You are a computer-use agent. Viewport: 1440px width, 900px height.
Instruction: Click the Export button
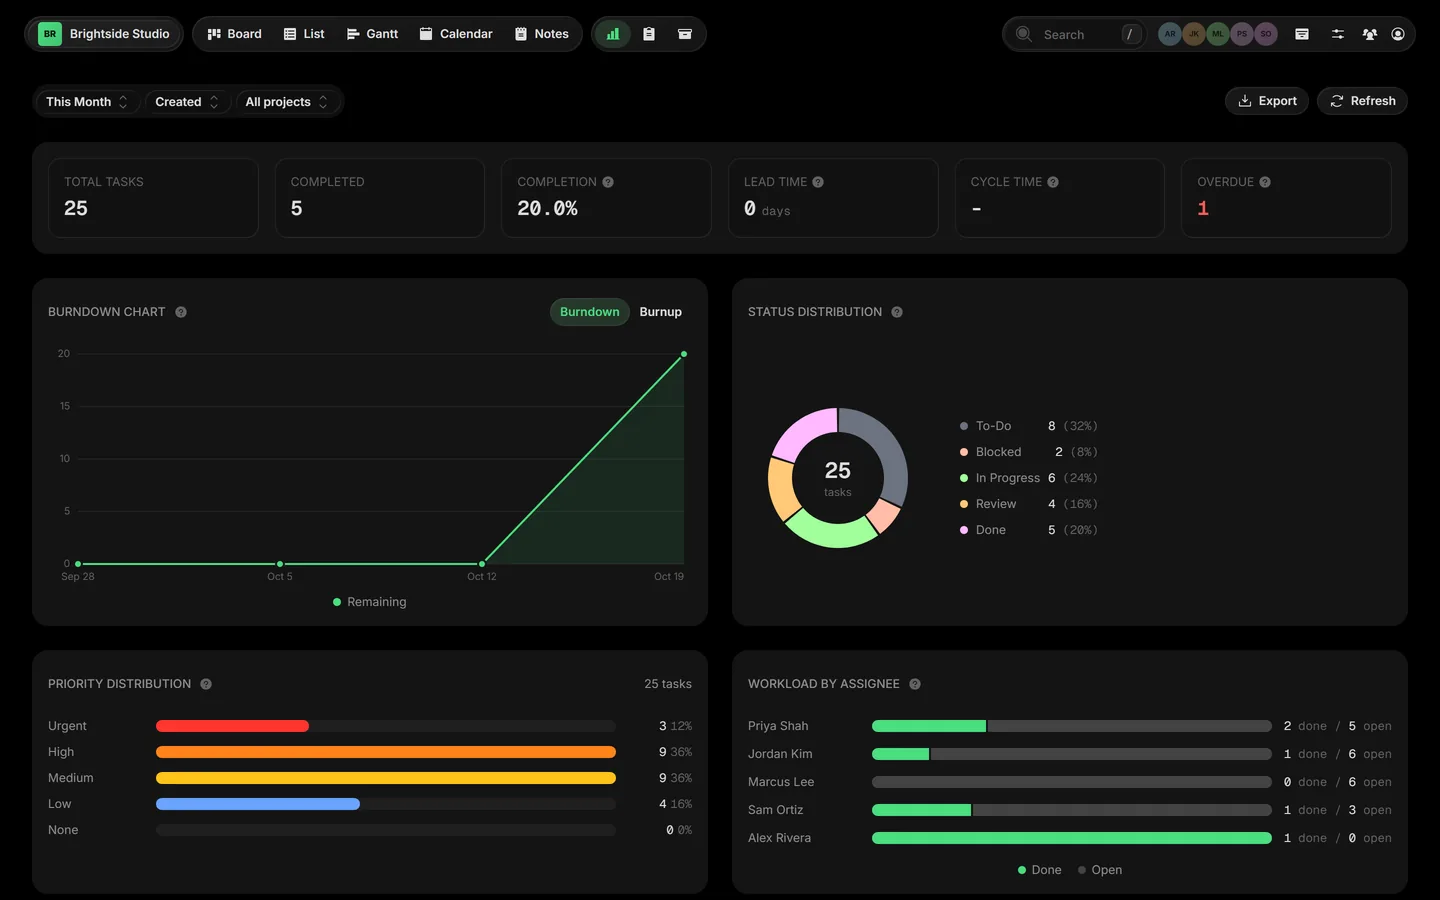pos(1267,101)
